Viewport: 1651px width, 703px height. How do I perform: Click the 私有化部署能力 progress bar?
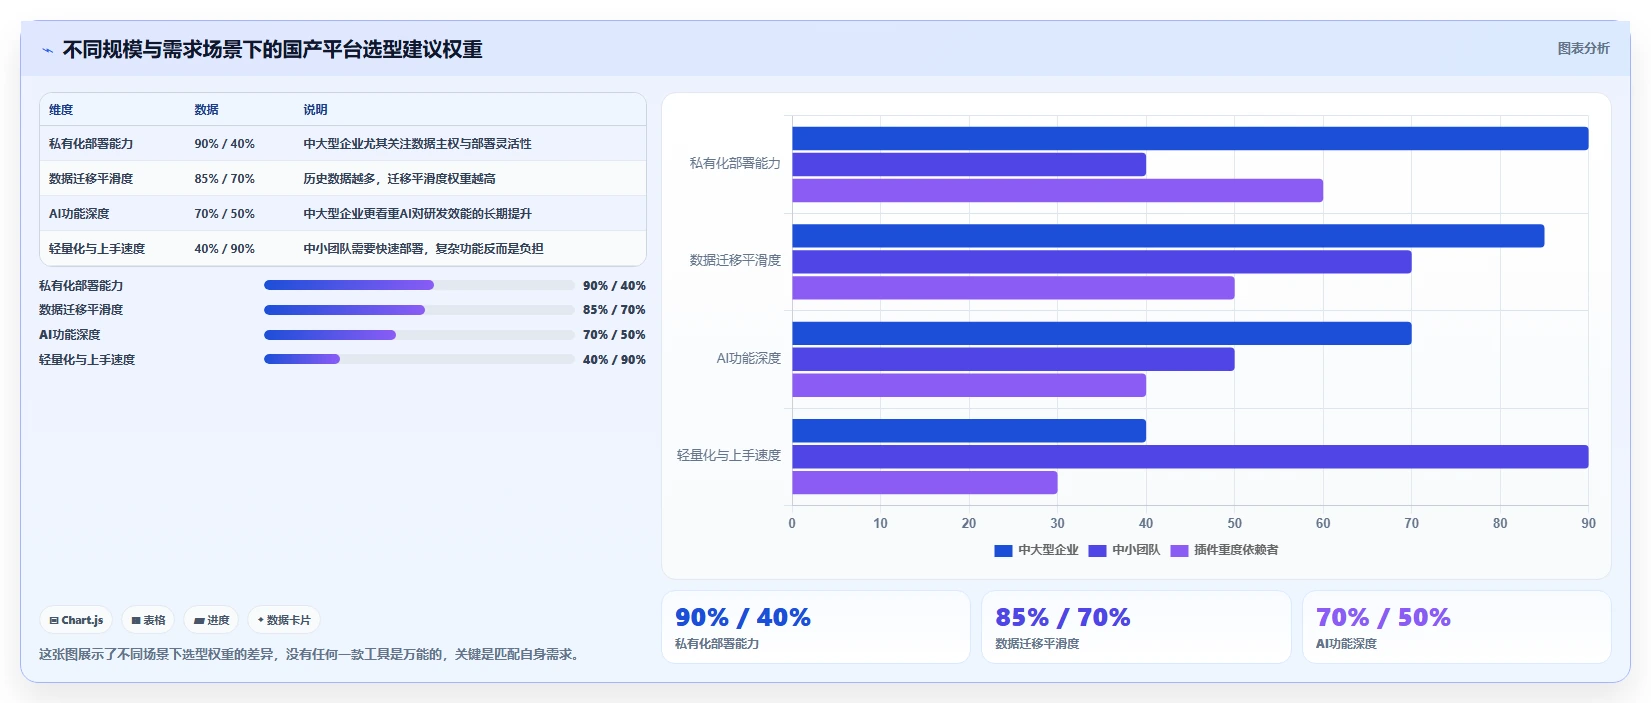tap(419, 285)
